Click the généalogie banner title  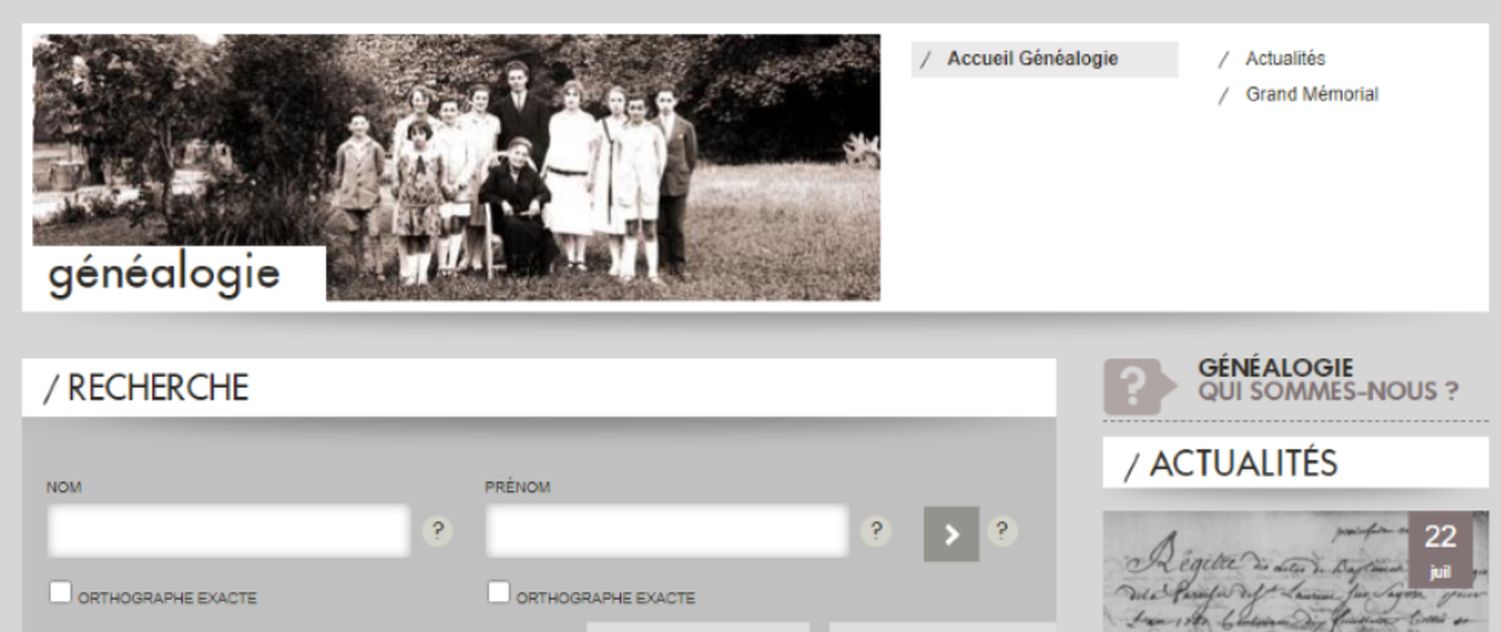(164, 274)
